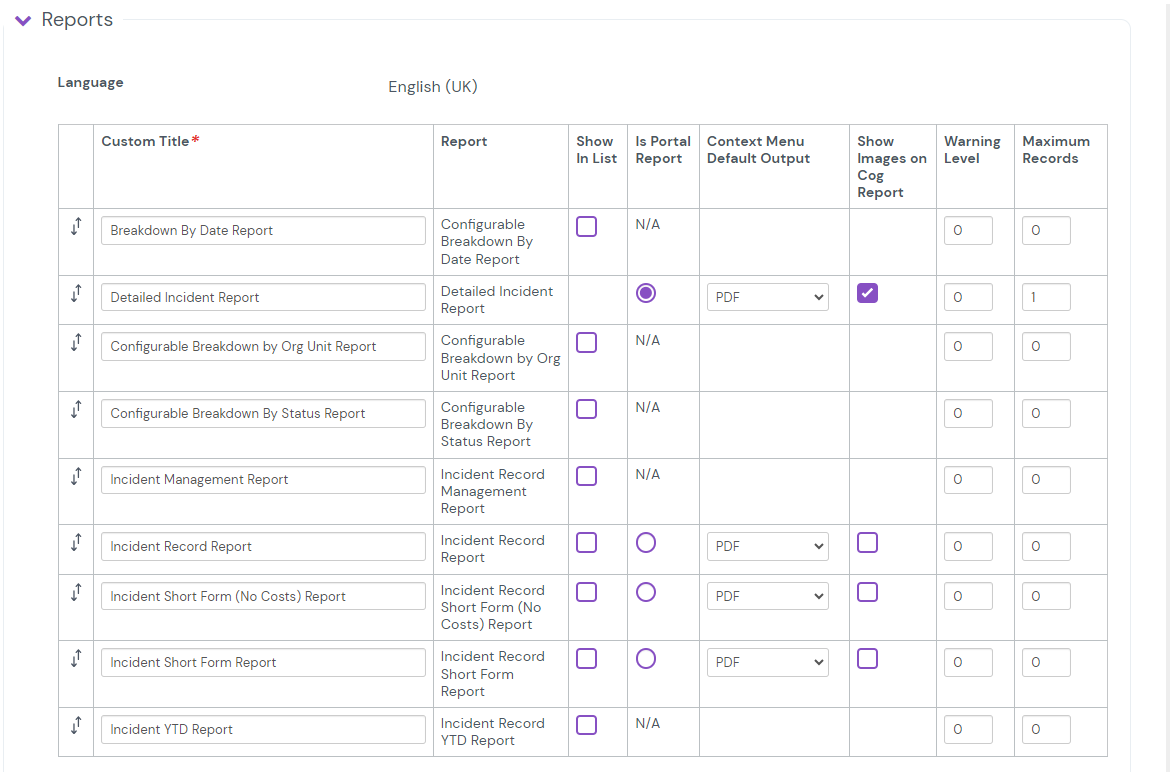Click reorder arrows for Incident Record Report

(x=76, y=542)
